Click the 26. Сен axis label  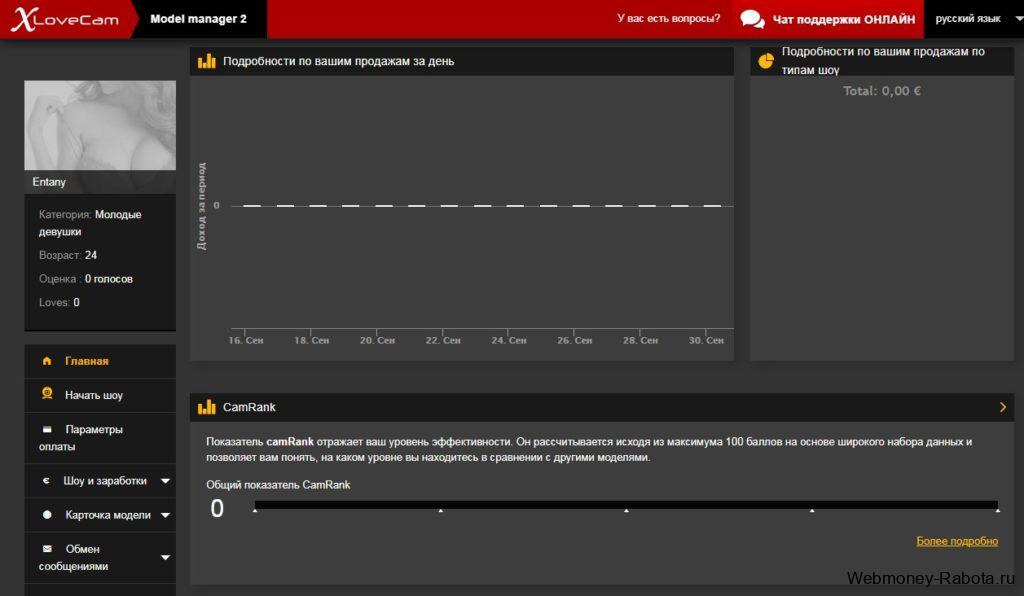[x=575, y=340]
